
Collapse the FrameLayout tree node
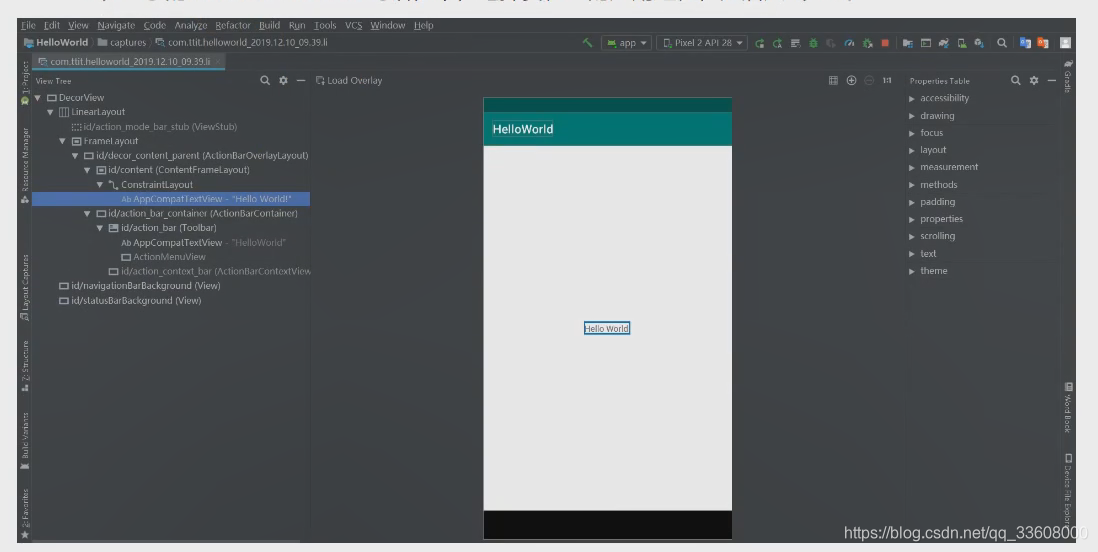pos(62,141)
